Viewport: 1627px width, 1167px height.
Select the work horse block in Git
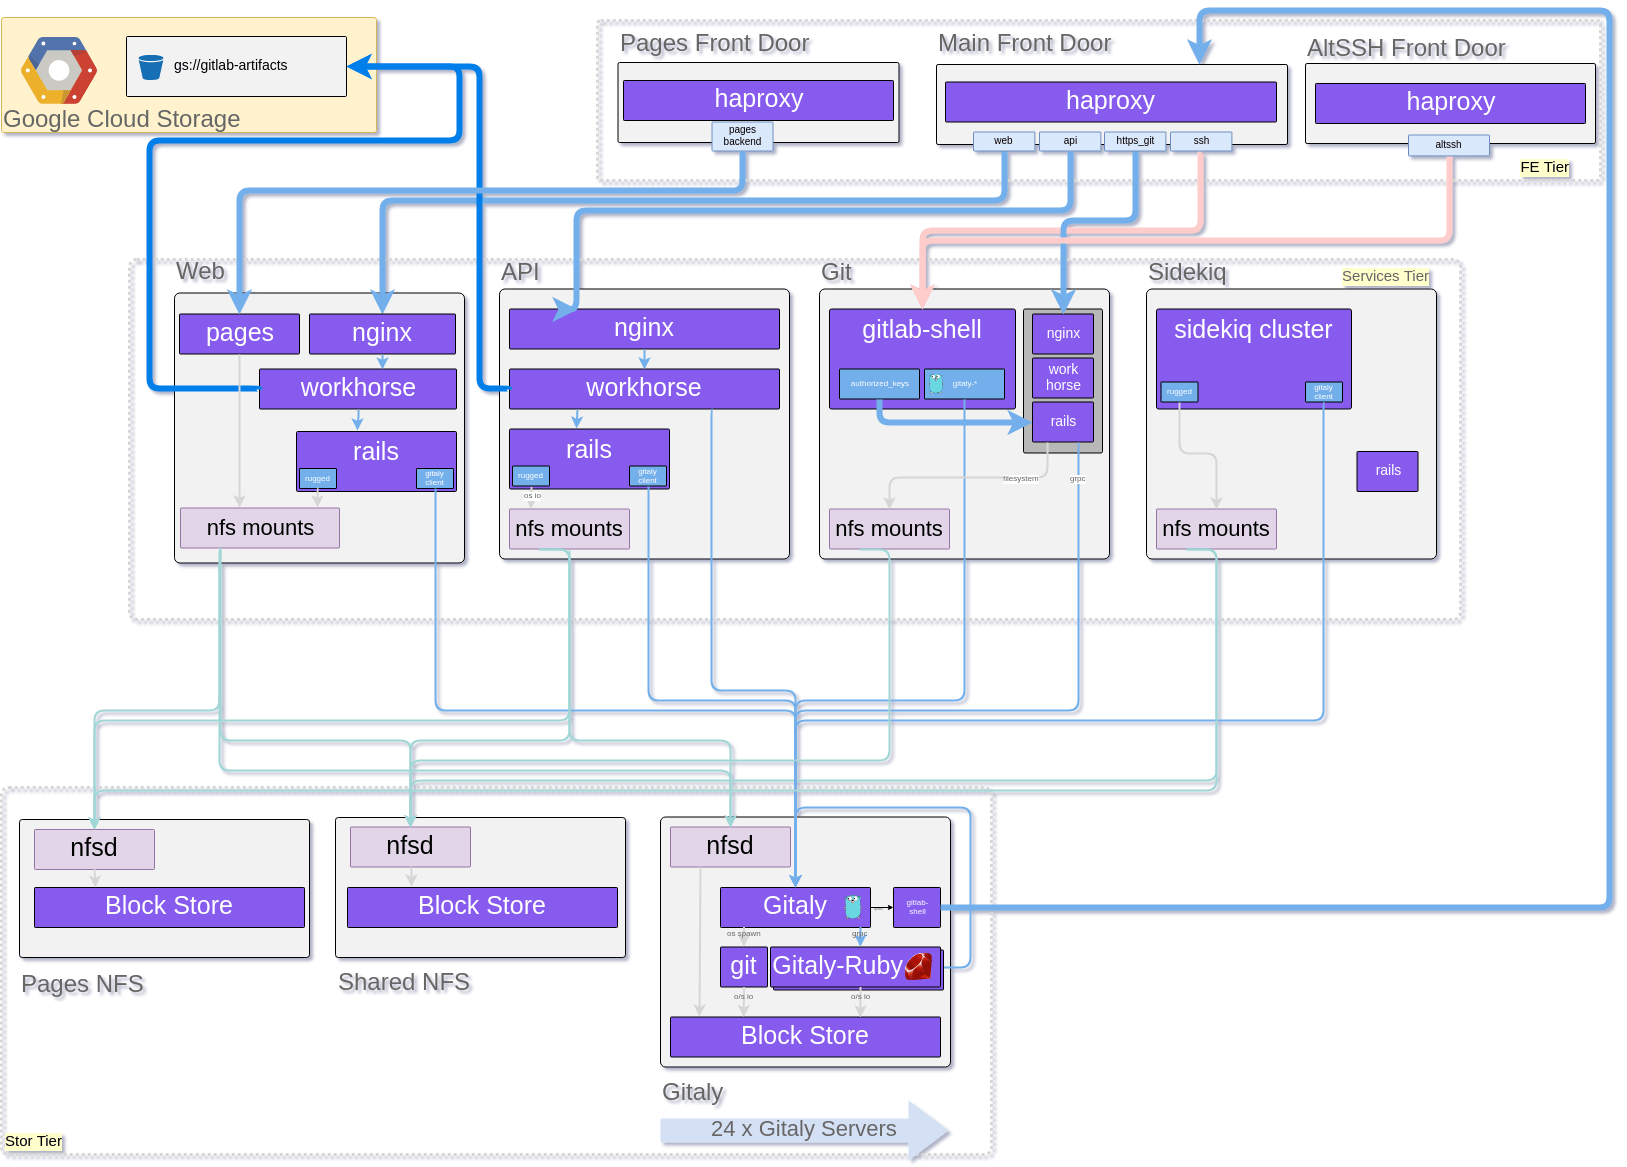click(x=1063, y=378)
